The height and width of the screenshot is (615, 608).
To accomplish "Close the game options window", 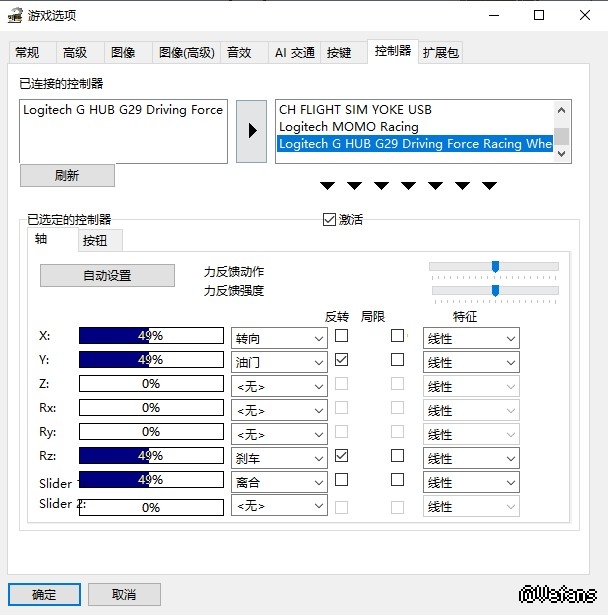I will coord(584,15).
